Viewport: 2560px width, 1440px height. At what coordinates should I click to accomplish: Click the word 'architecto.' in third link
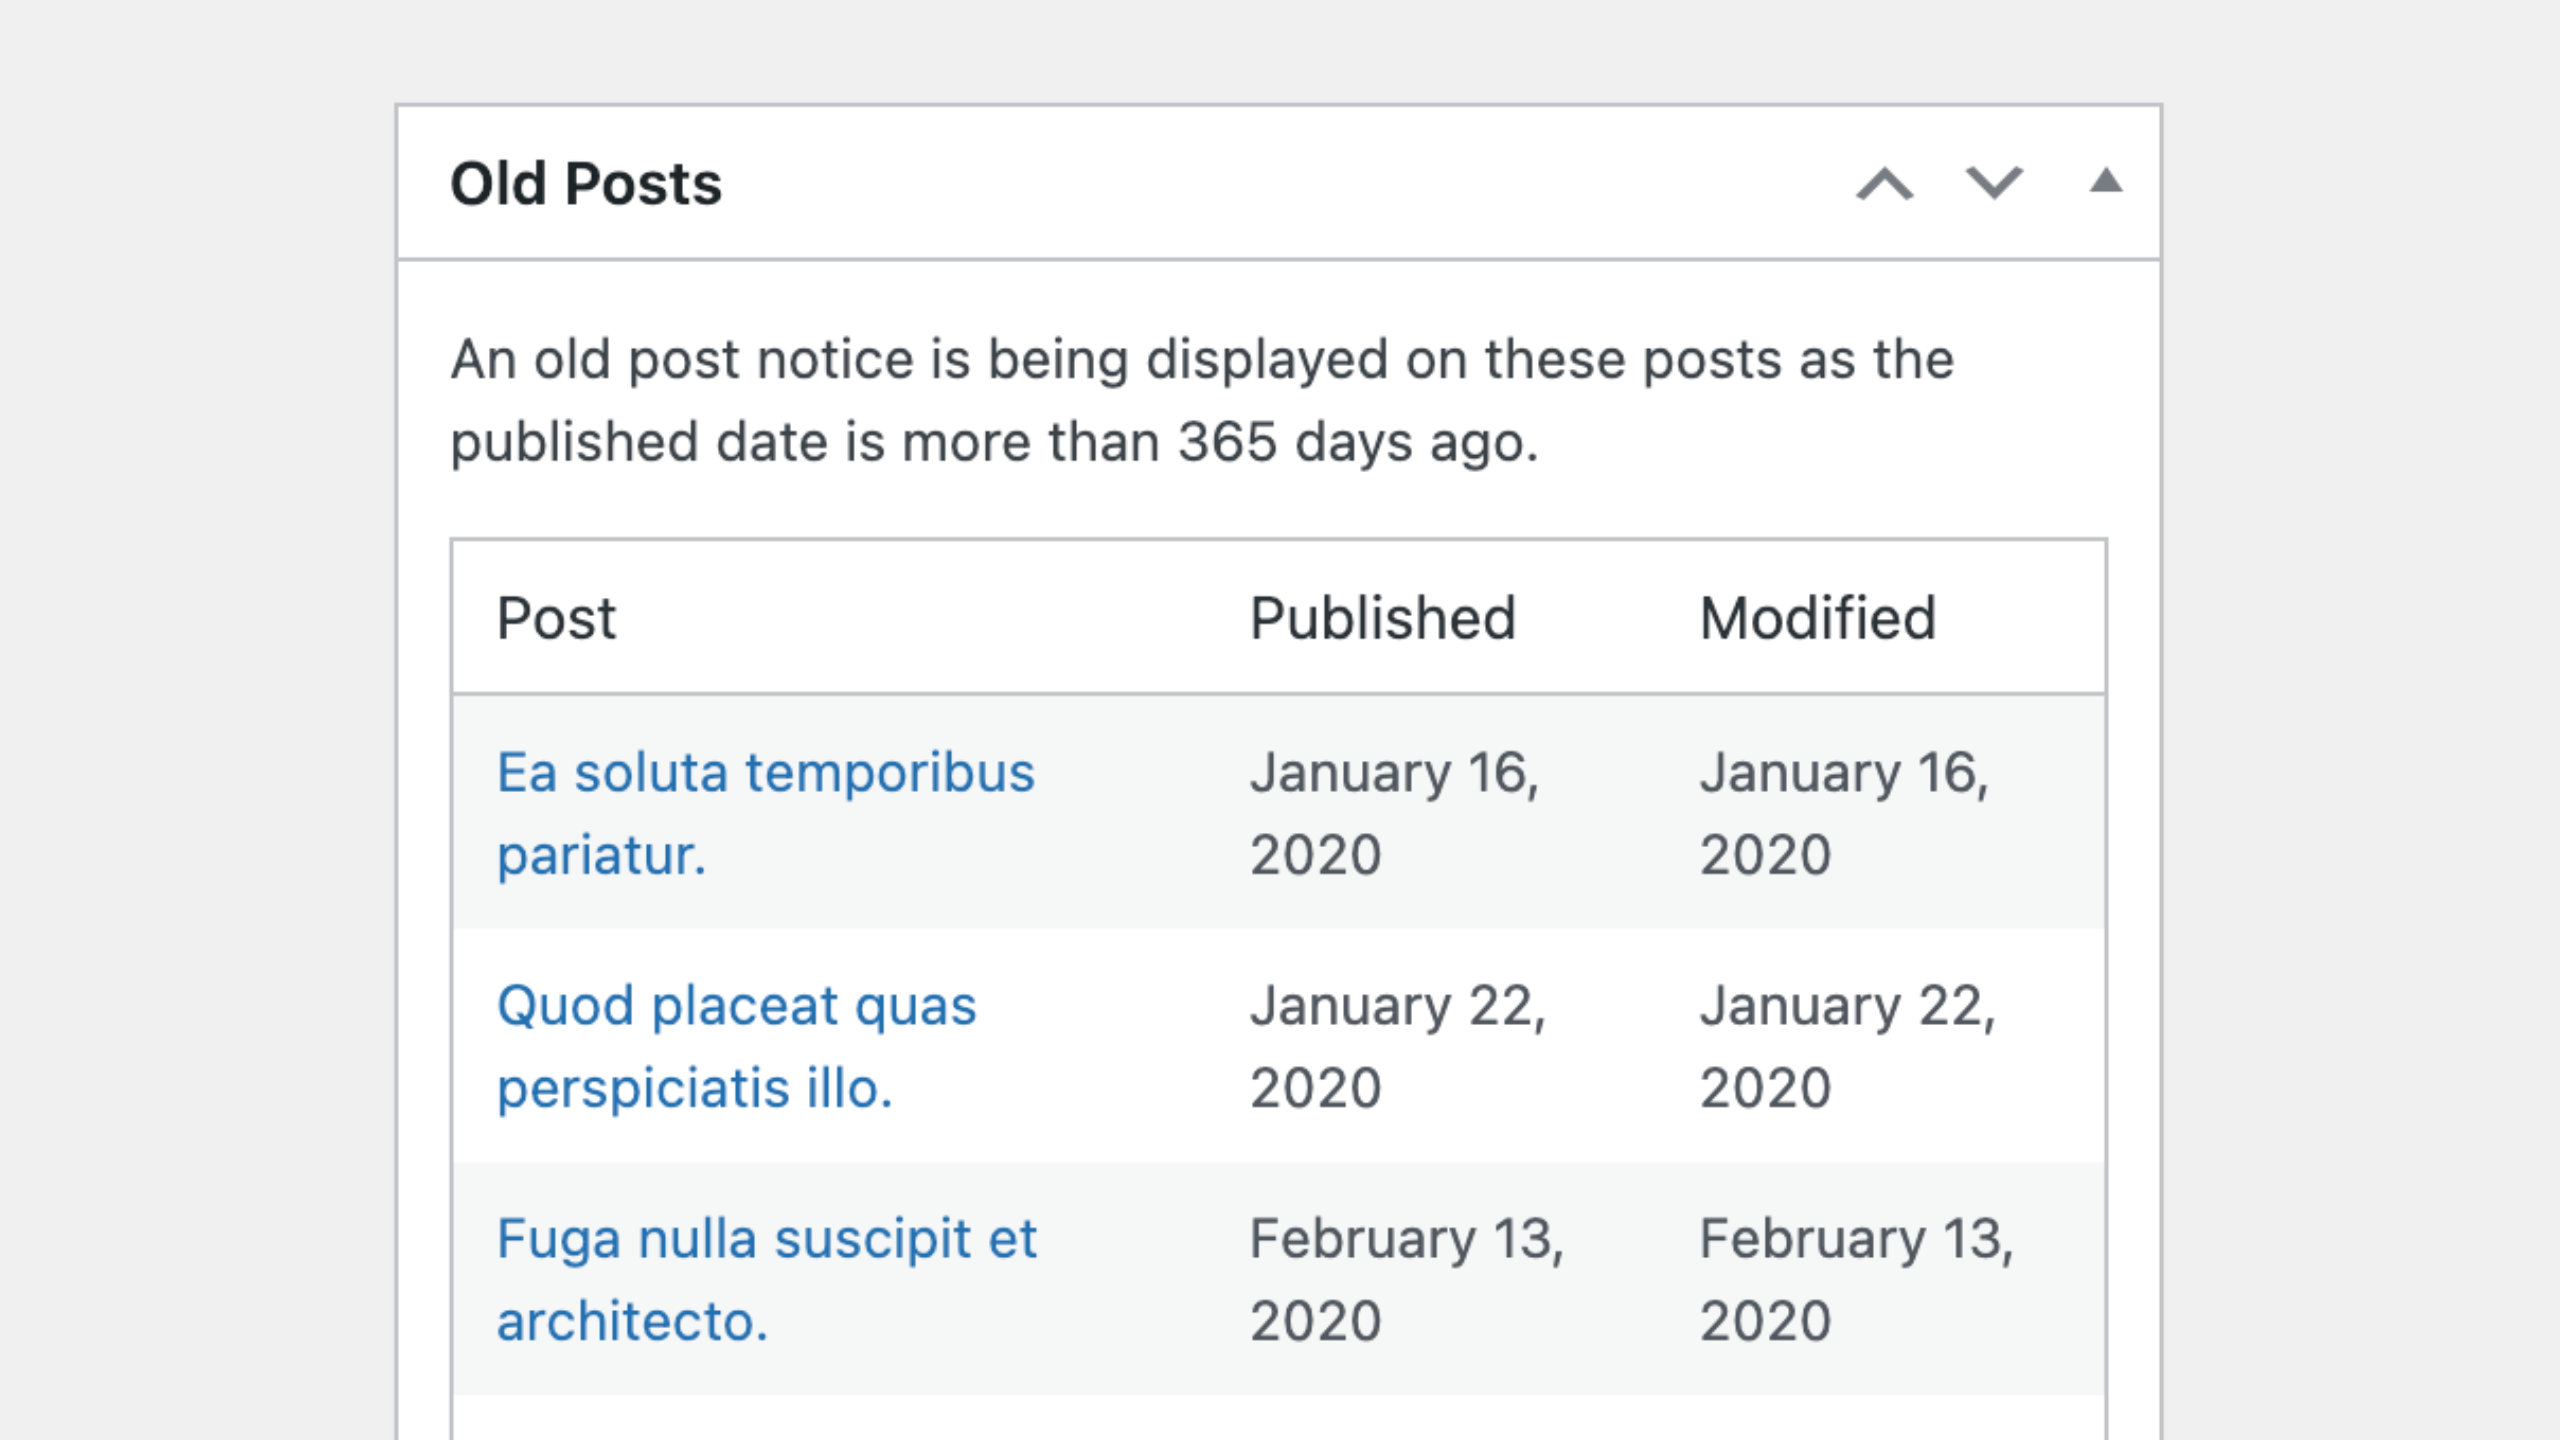pos(632,1322)
